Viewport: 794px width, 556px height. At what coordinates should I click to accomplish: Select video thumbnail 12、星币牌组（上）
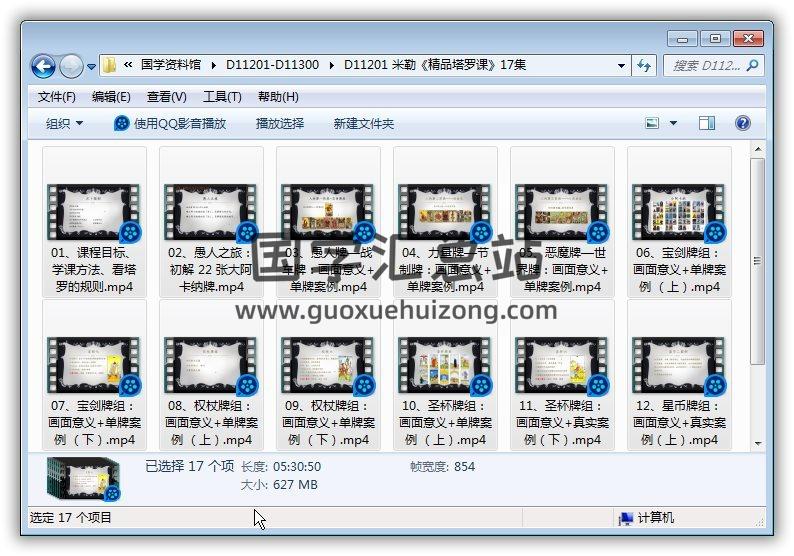coord(679,366)
